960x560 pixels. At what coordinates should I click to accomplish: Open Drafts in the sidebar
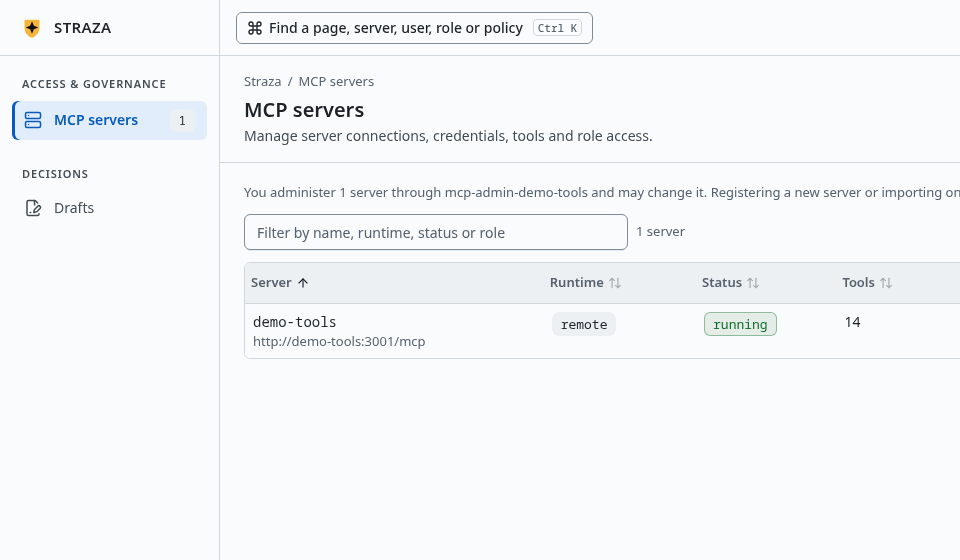click(x=110, y=208)
